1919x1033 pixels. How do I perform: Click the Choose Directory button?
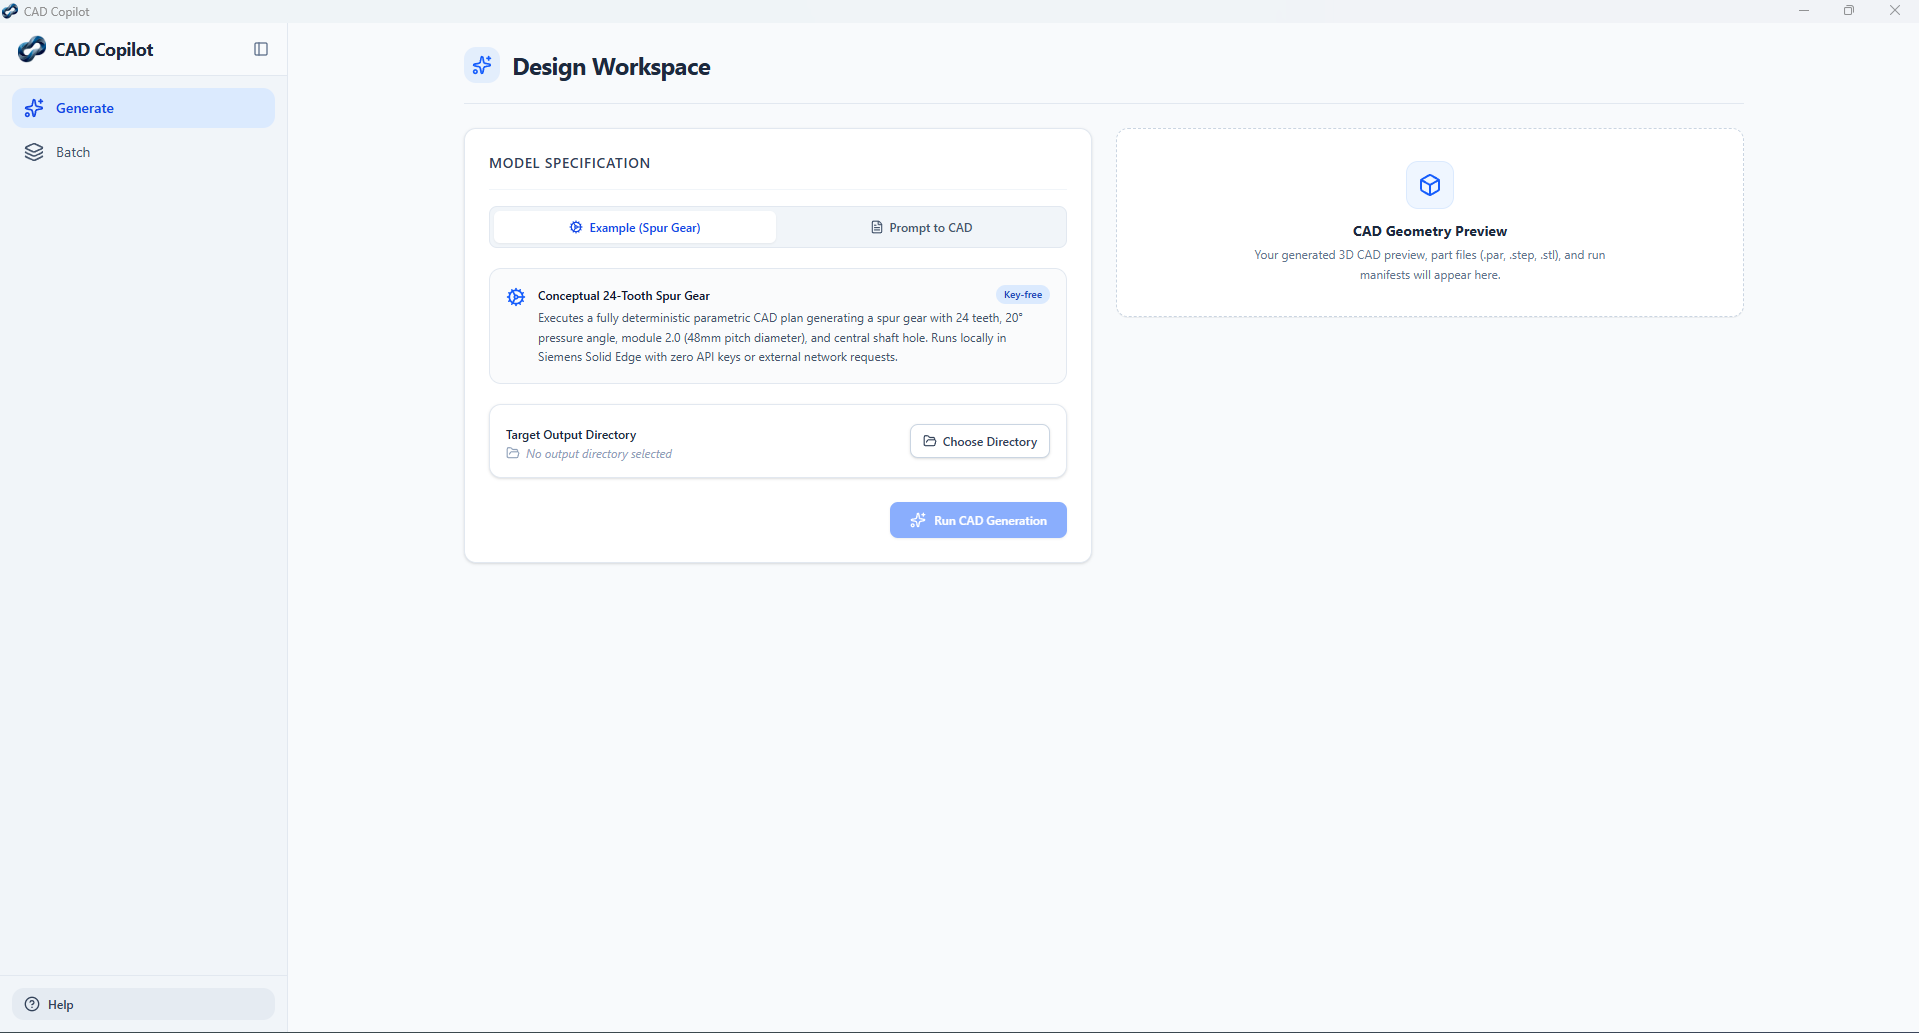980,441
